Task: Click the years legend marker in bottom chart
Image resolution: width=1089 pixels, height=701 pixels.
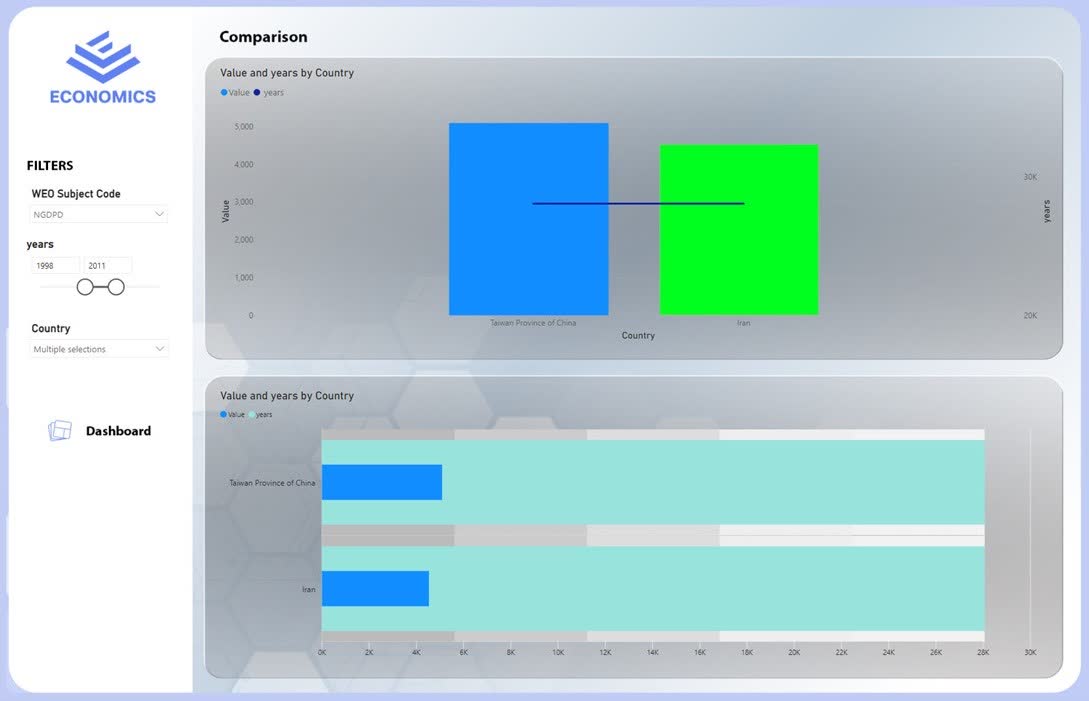Action: point(251,414)
